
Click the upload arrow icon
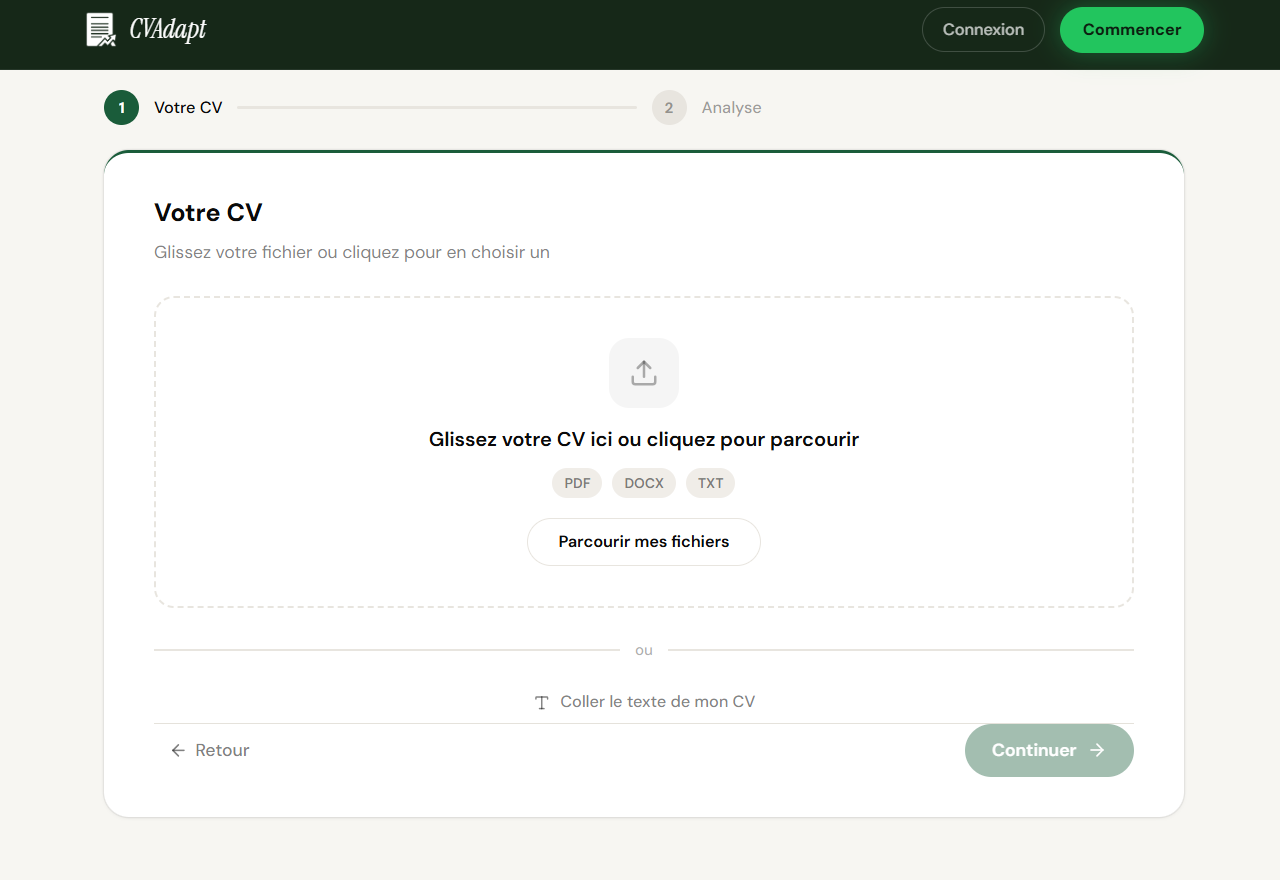(x=643, y=372)
